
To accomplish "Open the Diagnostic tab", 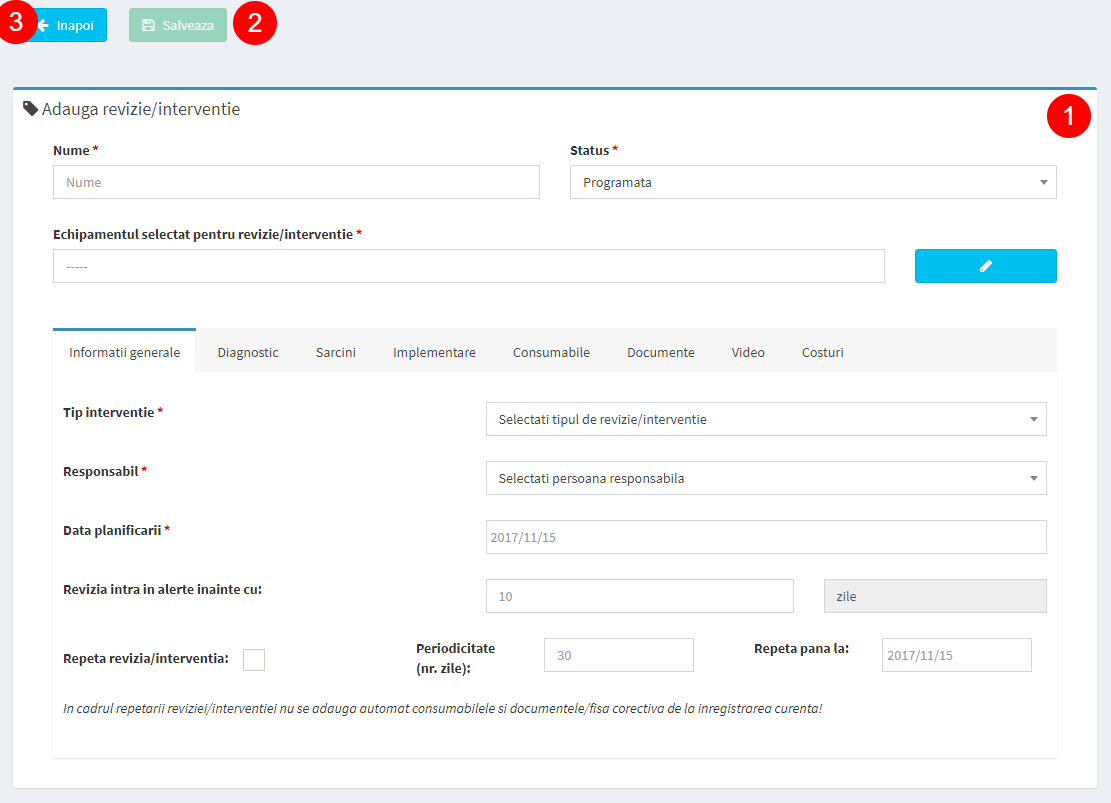I will [248, 352].
